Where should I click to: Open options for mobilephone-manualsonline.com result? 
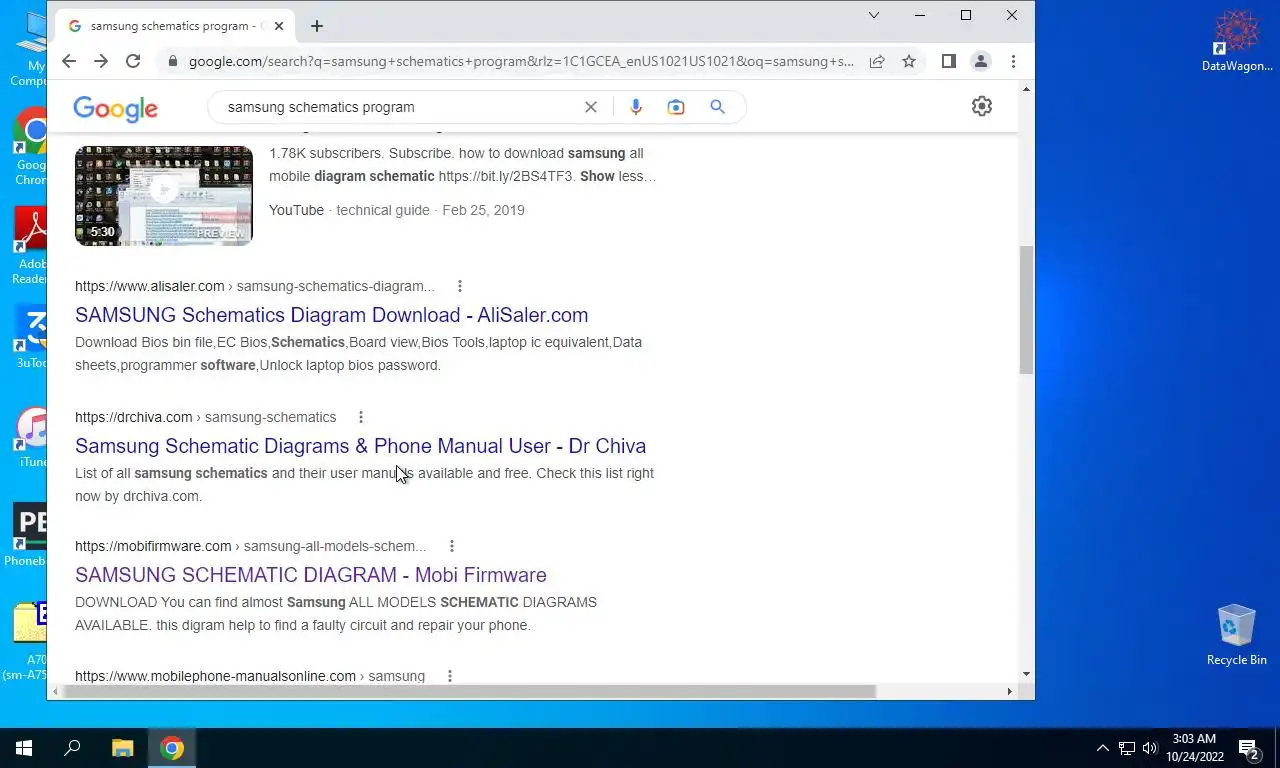coord(450,676)
